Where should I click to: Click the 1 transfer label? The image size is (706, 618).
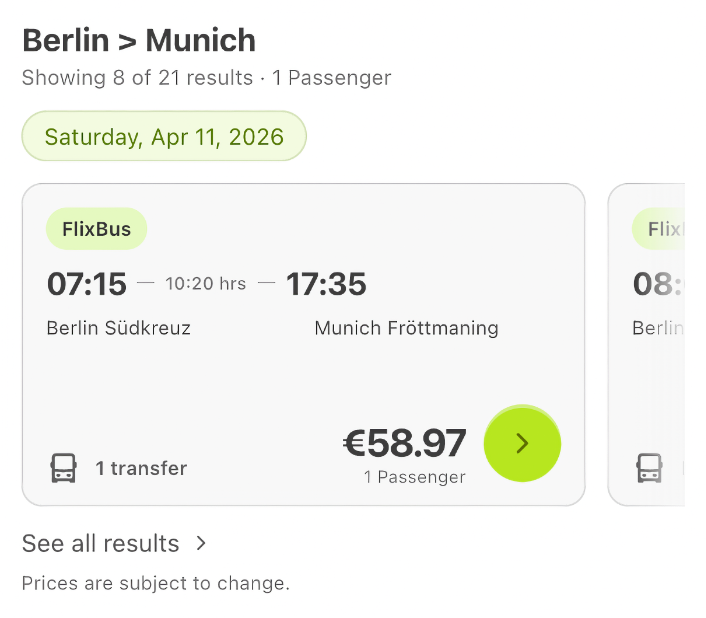tap(141, 468)
